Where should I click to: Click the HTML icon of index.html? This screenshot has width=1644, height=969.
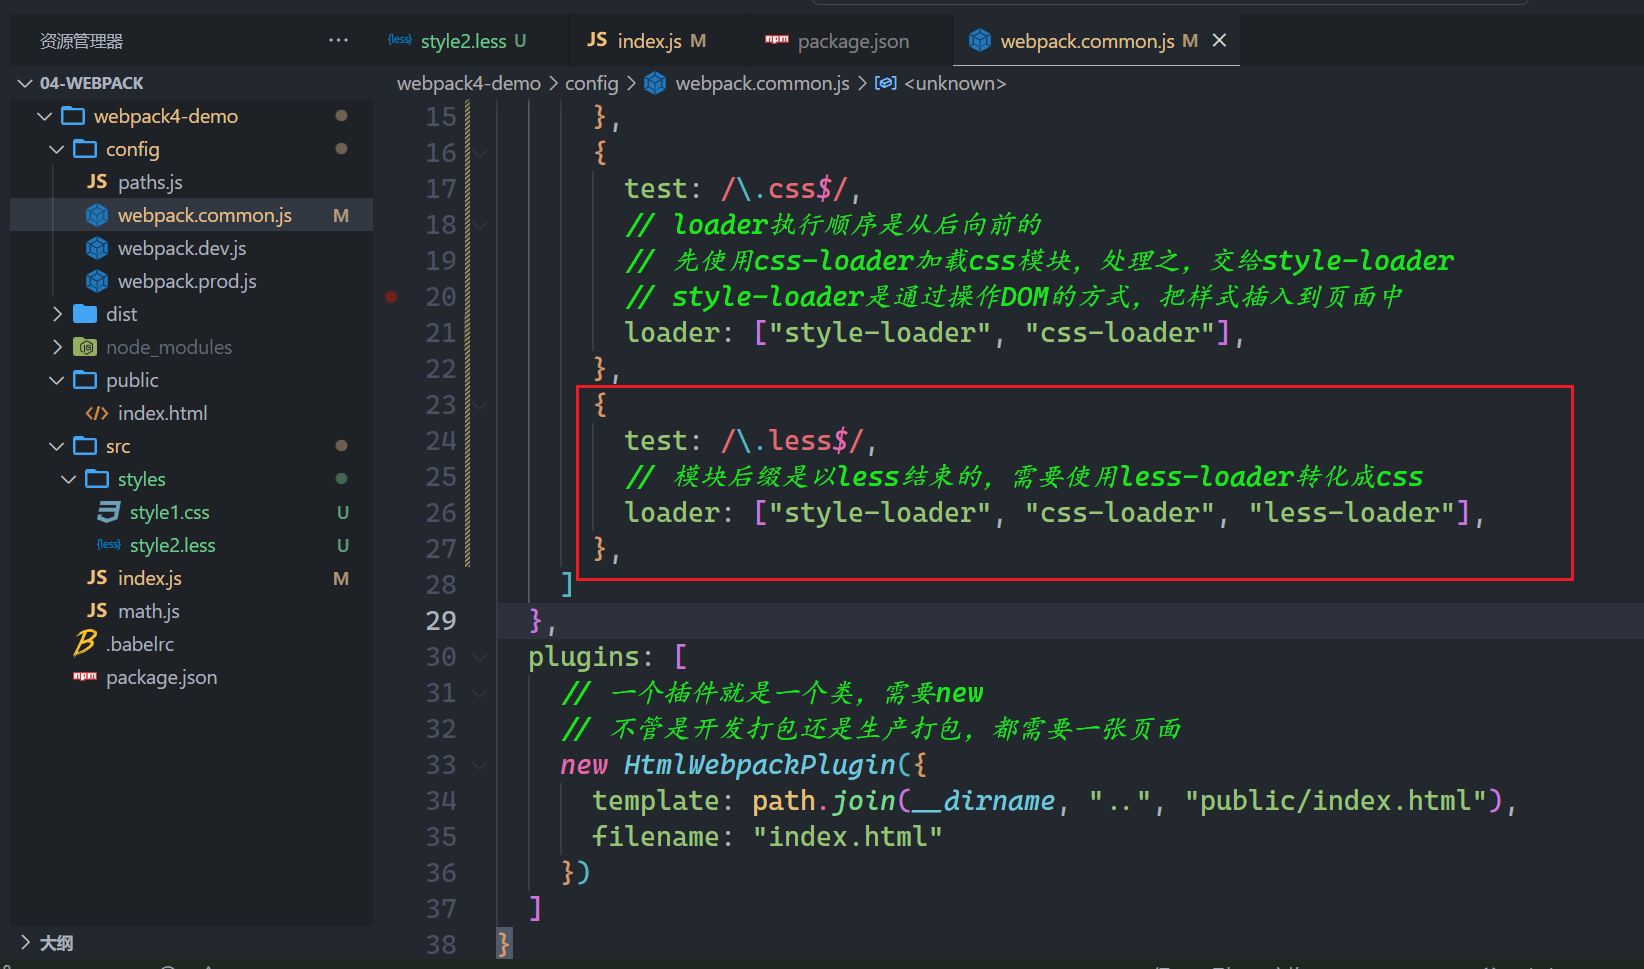point(97,413)
